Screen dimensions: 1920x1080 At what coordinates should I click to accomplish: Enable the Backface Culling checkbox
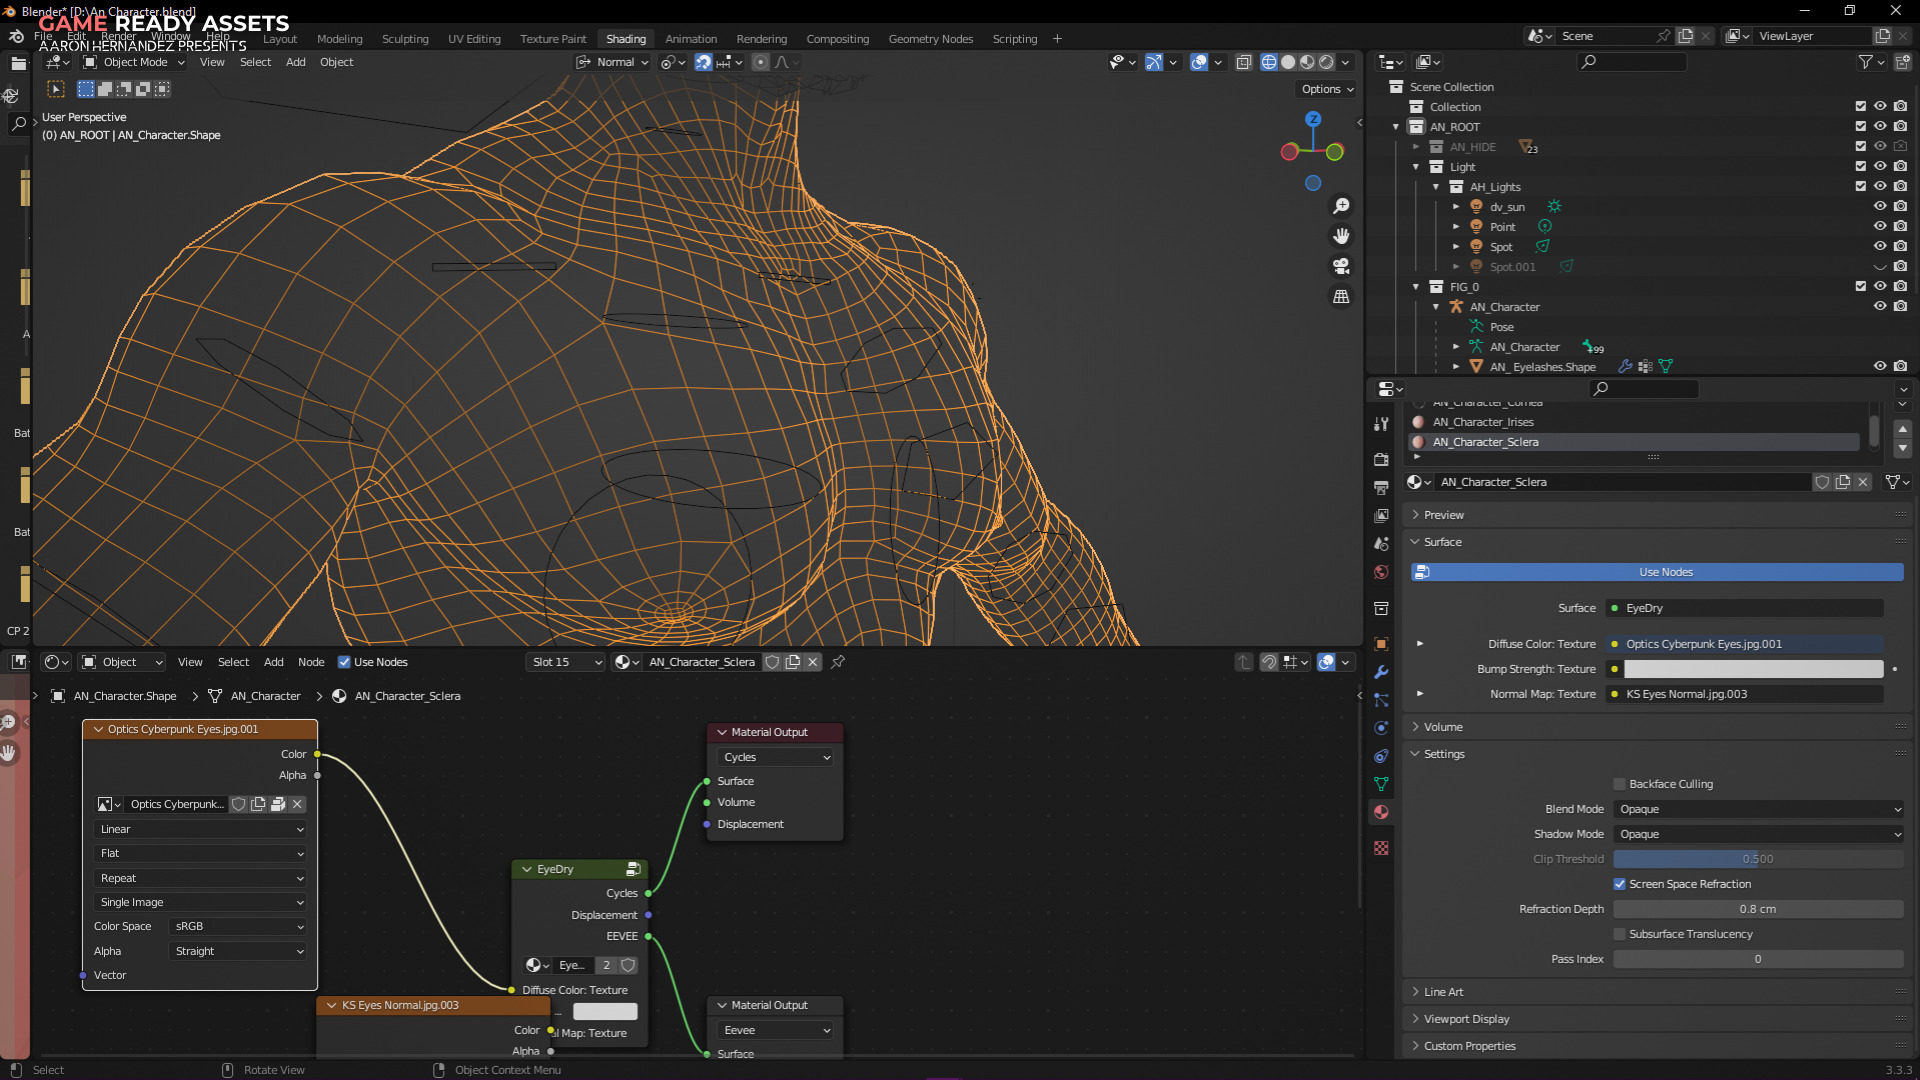tap(1619, 784)
